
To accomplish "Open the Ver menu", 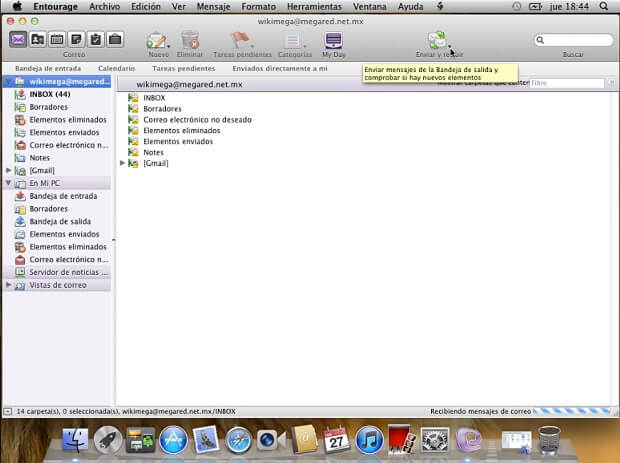I will 178,6.
